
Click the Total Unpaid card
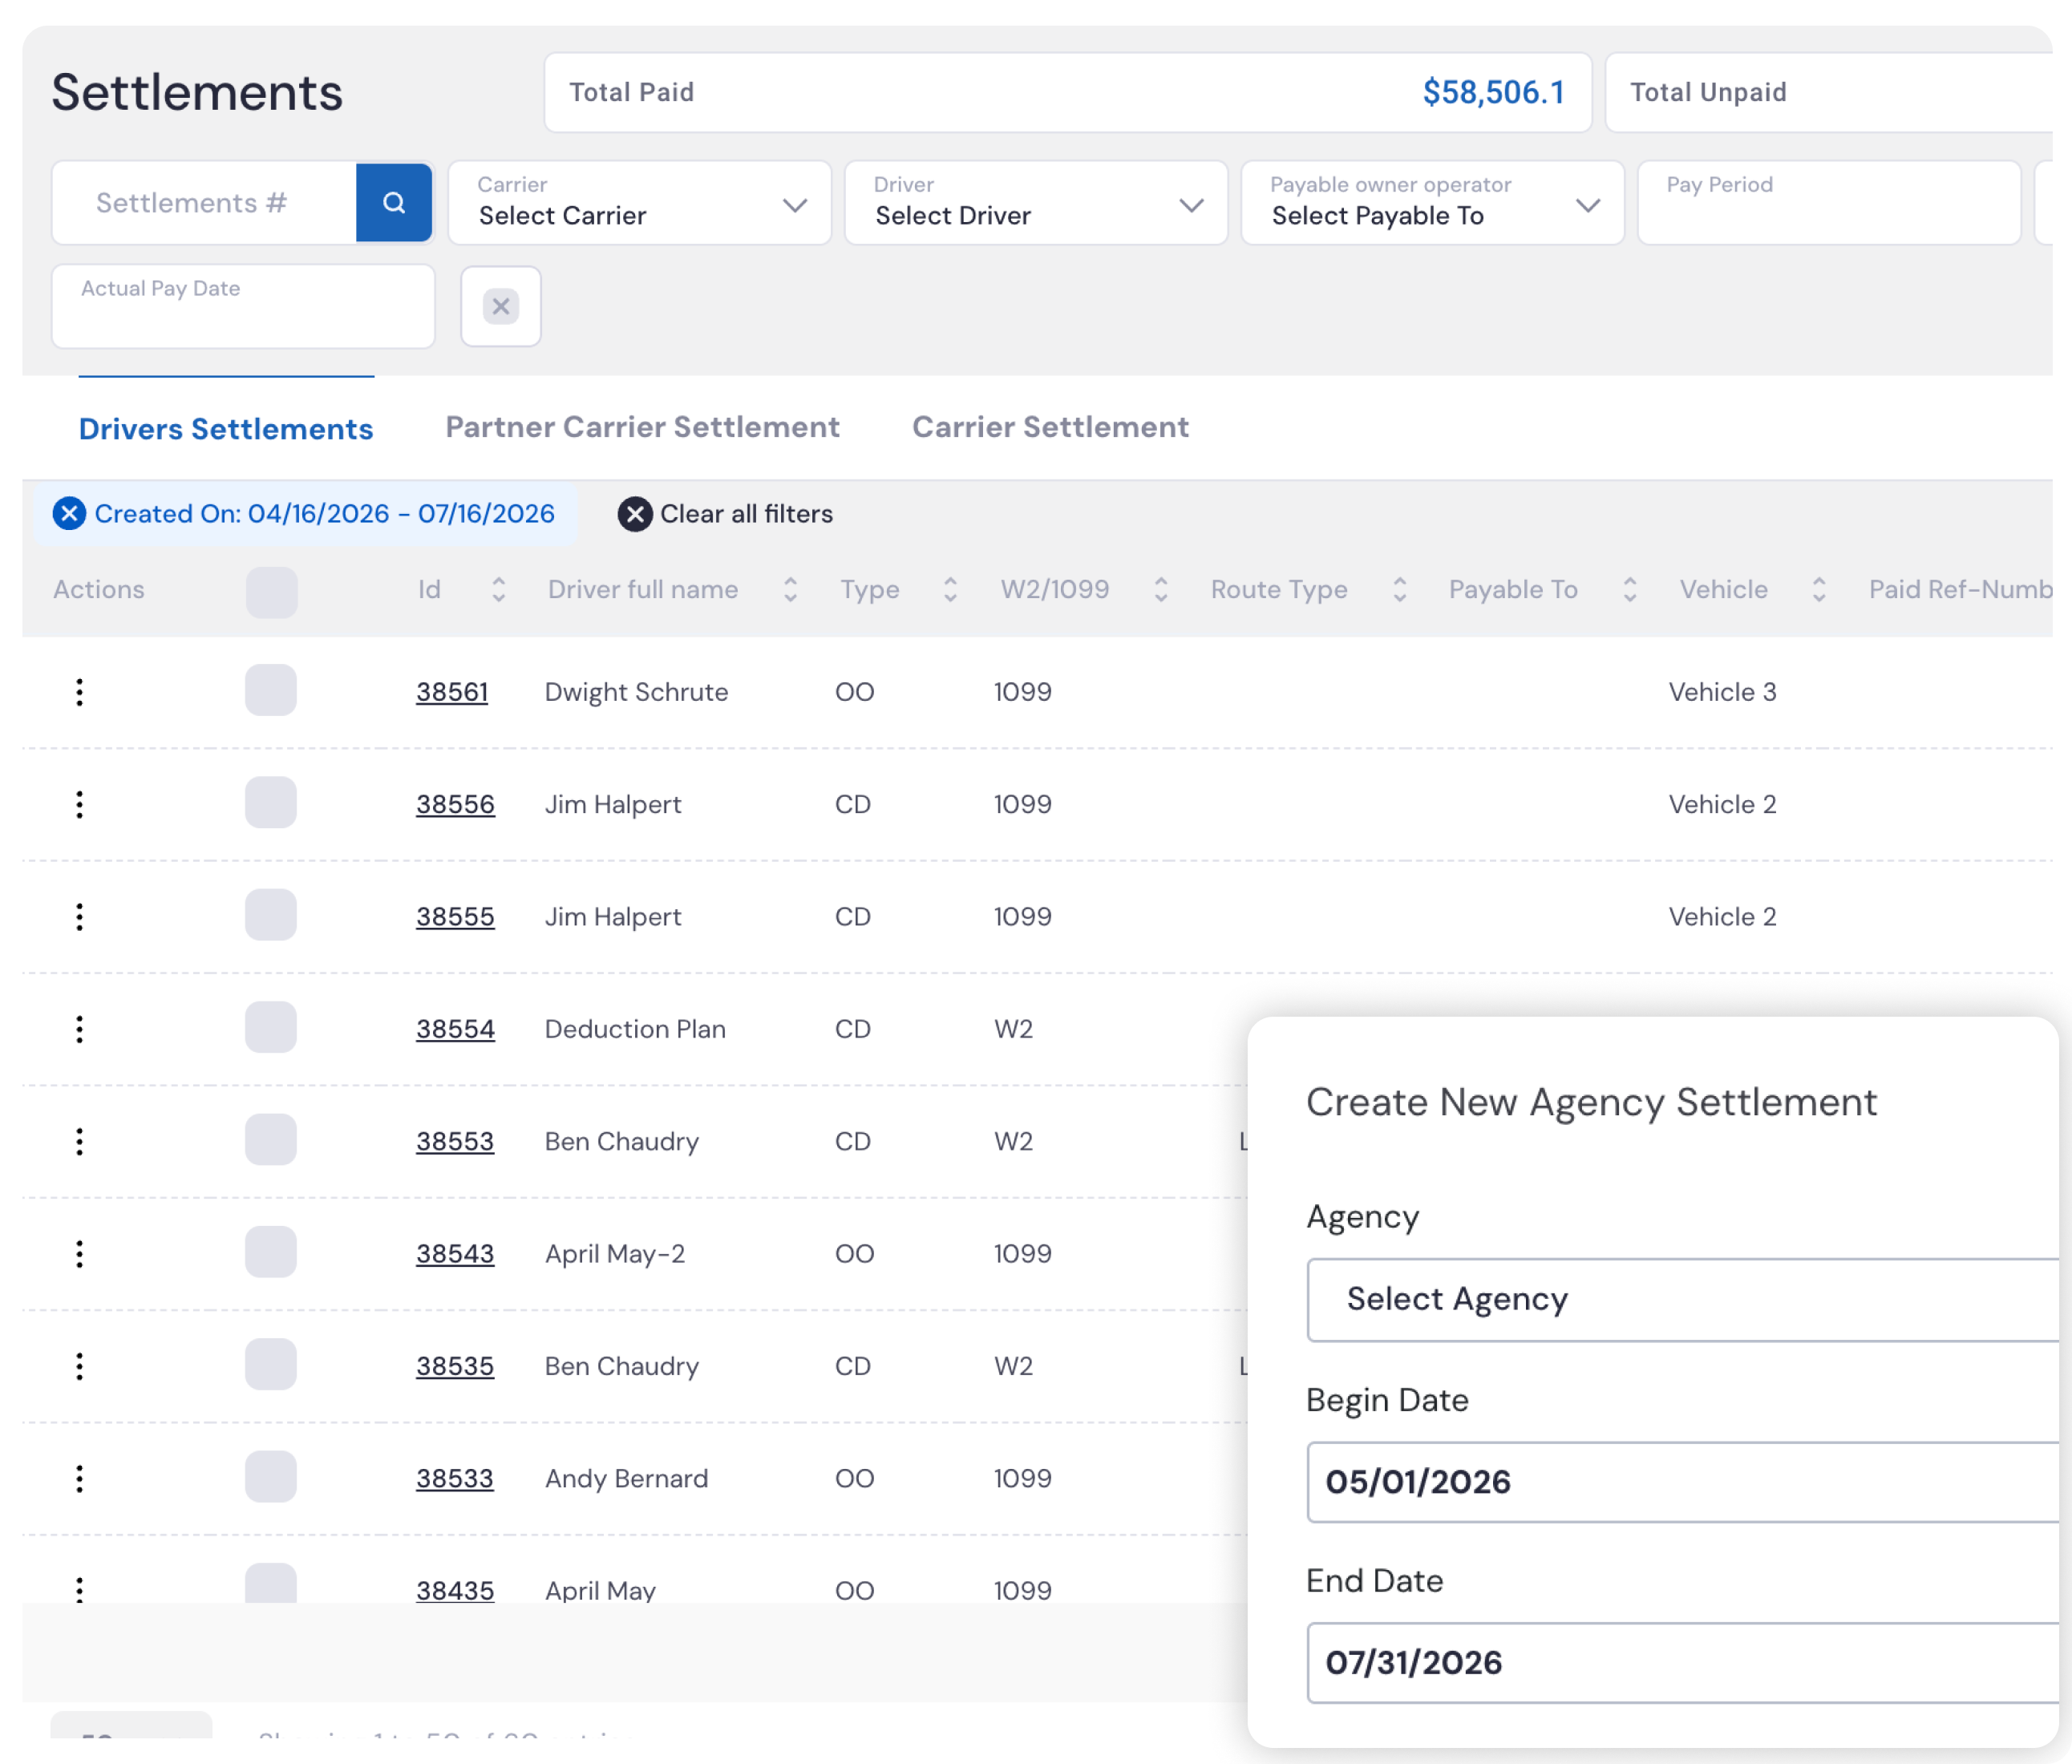click(x=1830, y=92)
